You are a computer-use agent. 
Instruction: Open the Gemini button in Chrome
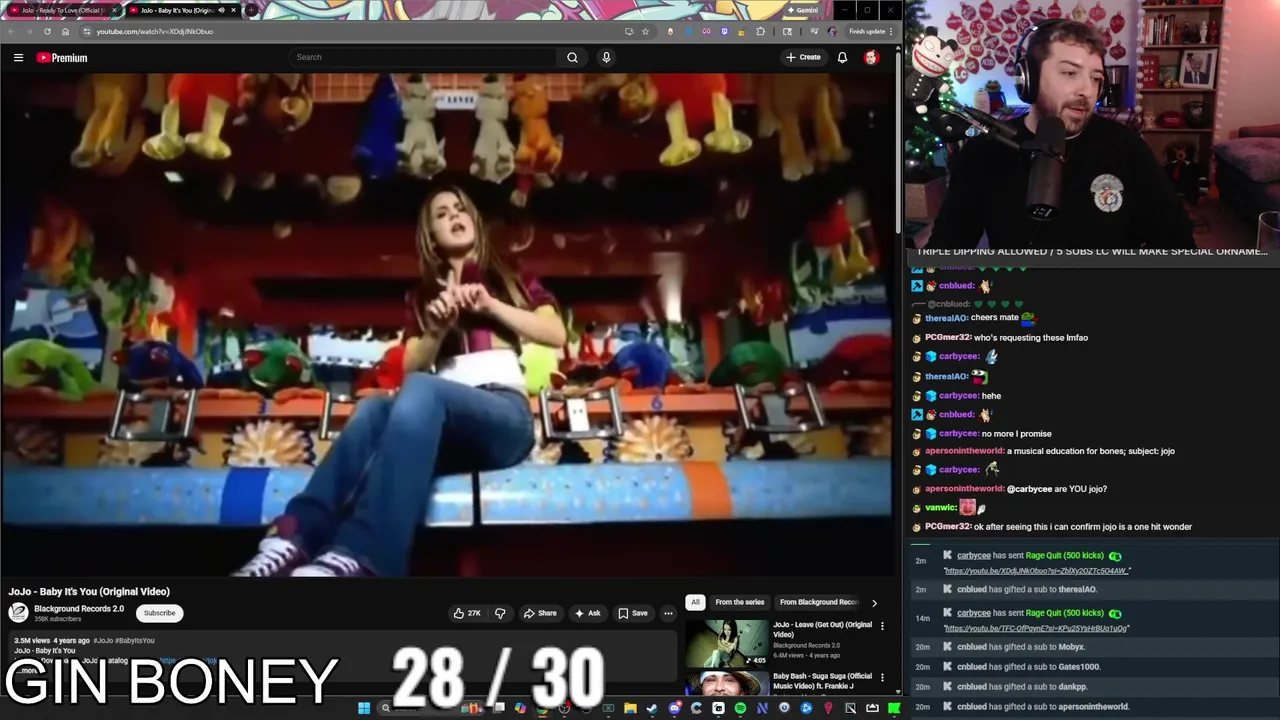point(804,10)
